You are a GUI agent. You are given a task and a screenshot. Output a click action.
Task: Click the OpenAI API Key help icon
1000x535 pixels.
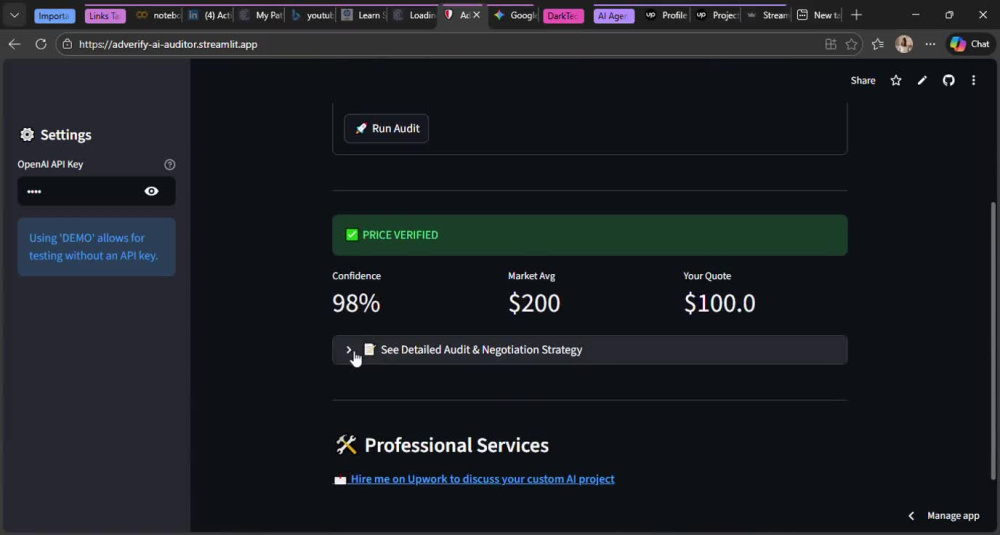coord(170,165)
